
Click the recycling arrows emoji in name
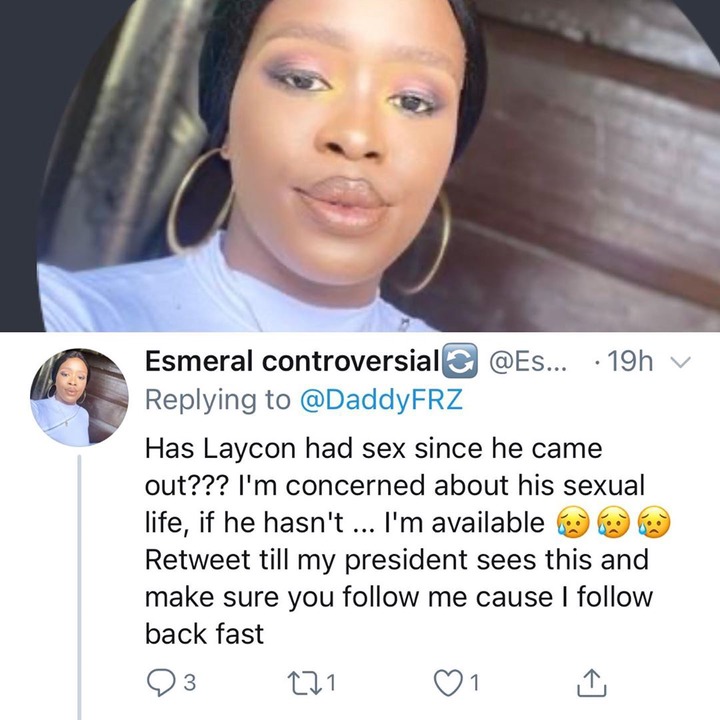tap(460, 360)
